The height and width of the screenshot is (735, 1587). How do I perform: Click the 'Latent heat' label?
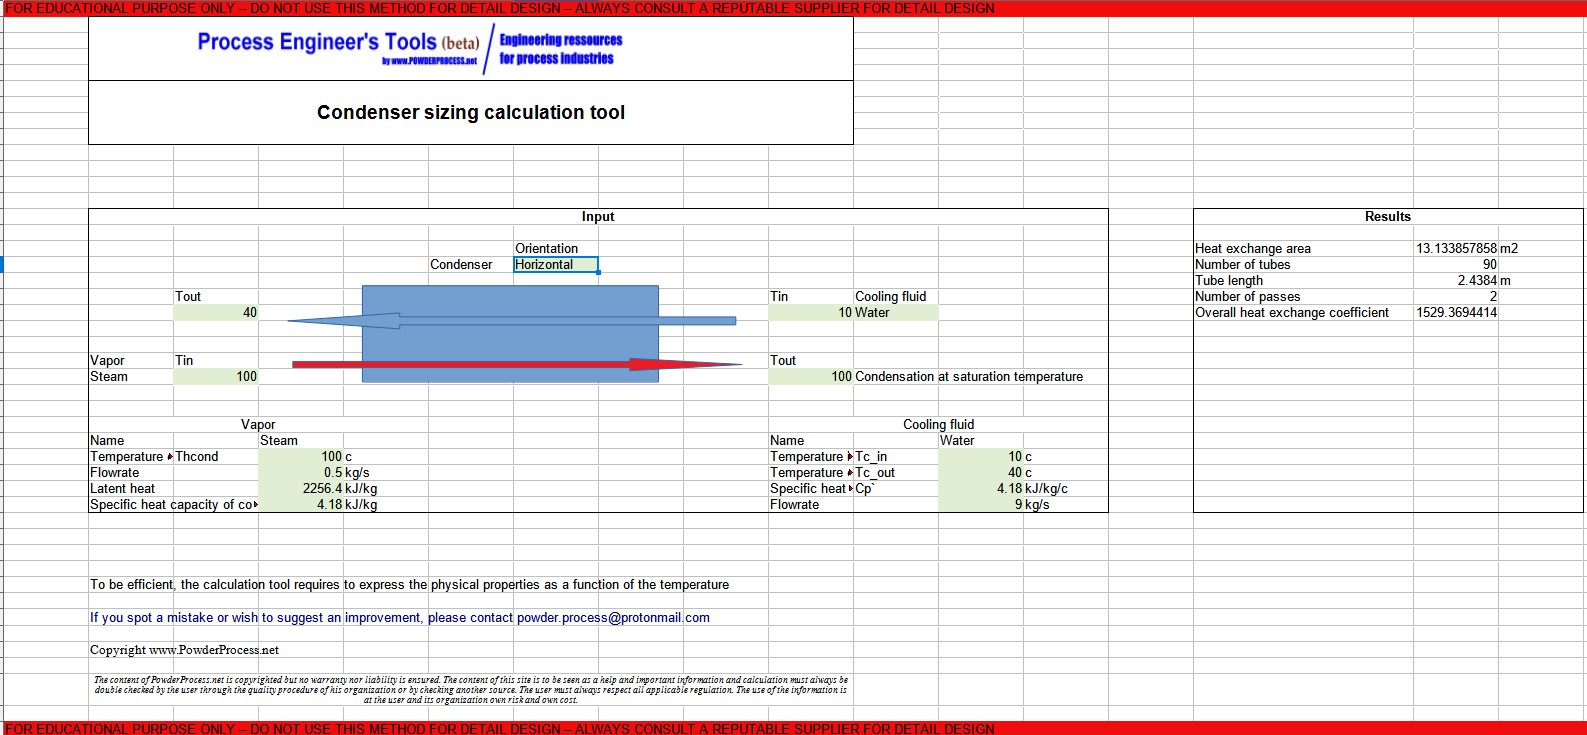(x=122, y=489)
